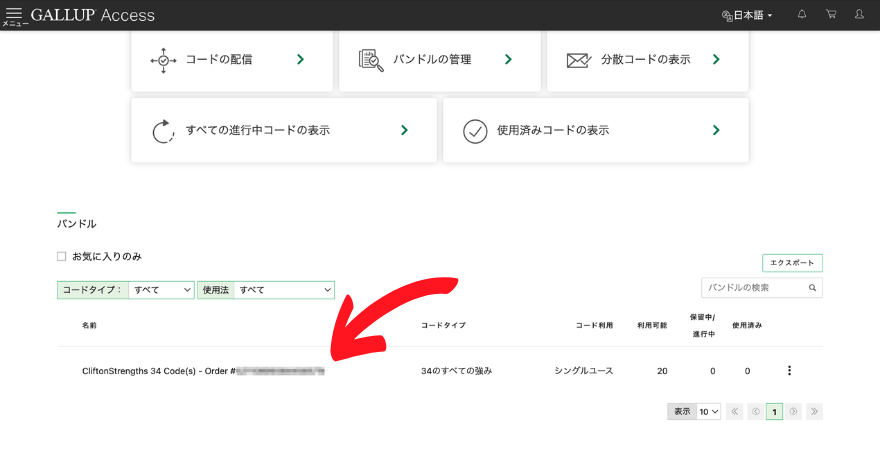Viewport: 880px width, 450px height.
Task: Click the available count 20
Action: [662, 371]
